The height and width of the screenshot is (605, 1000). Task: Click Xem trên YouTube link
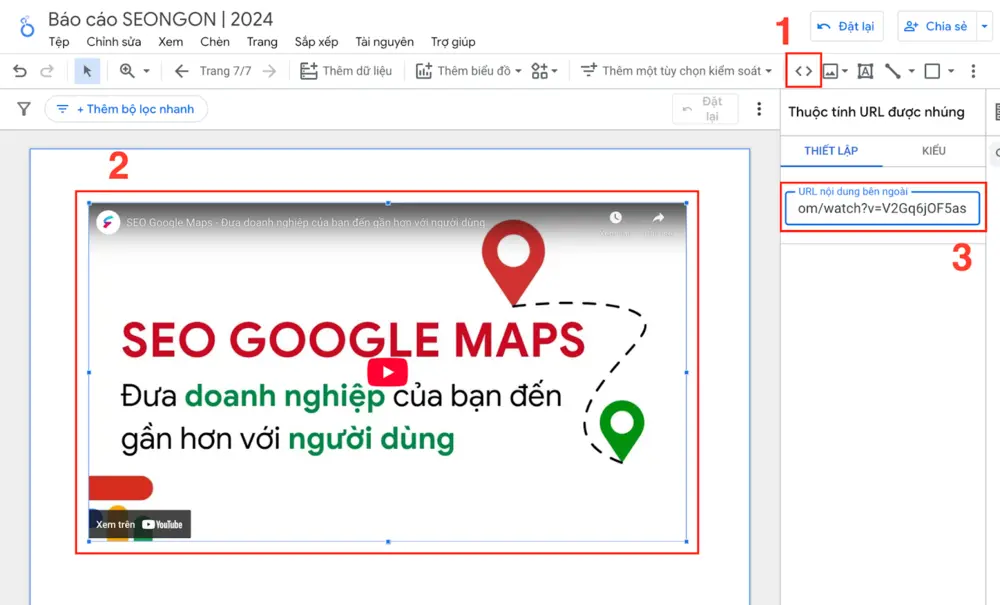[x=139, y=524]
